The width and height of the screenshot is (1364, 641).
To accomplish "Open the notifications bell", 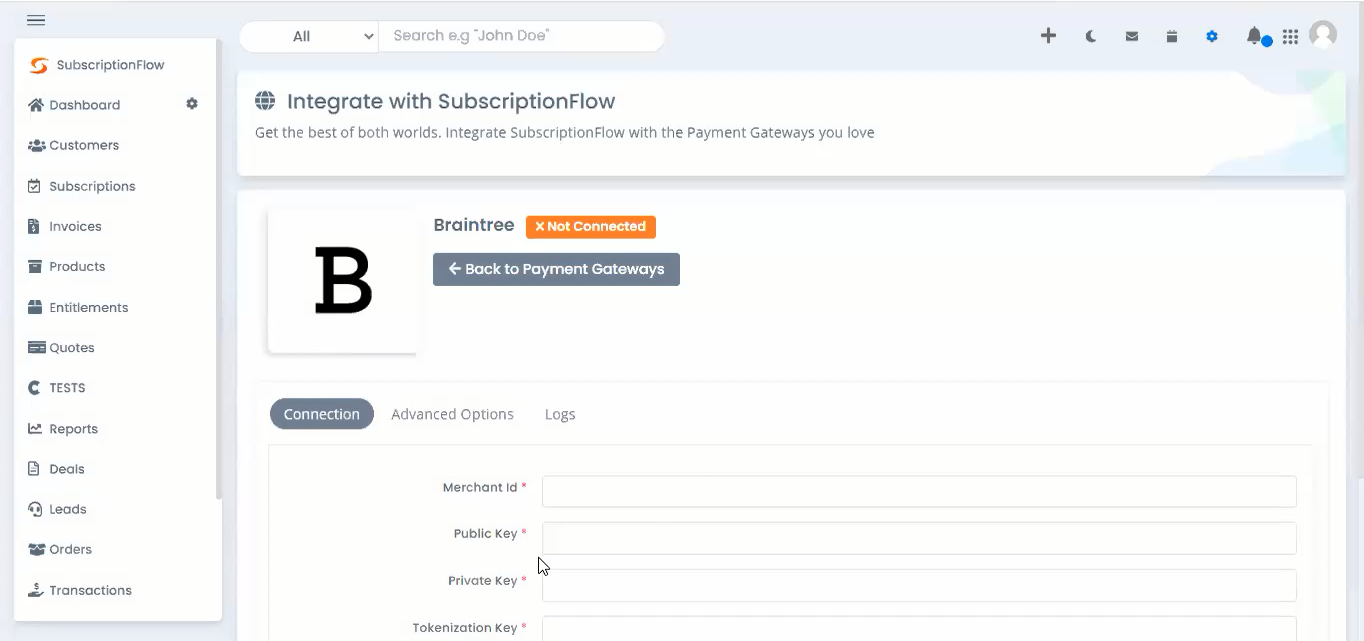I will 1254,36.
